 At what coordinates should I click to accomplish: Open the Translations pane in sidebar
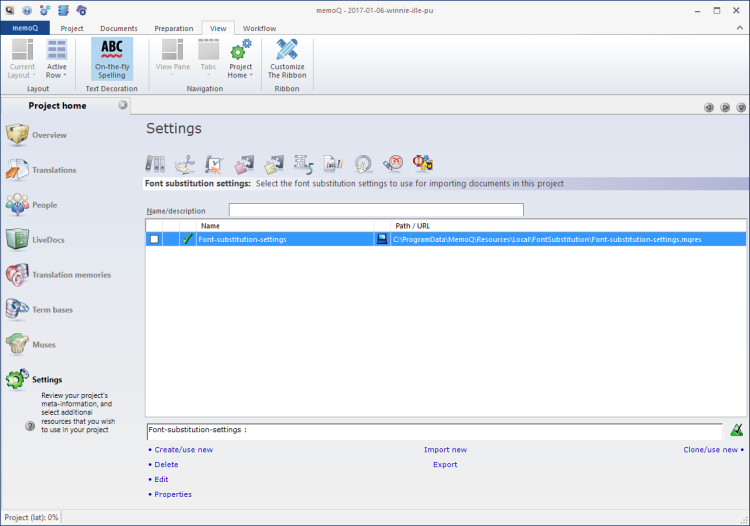click(x=53, y=170)
